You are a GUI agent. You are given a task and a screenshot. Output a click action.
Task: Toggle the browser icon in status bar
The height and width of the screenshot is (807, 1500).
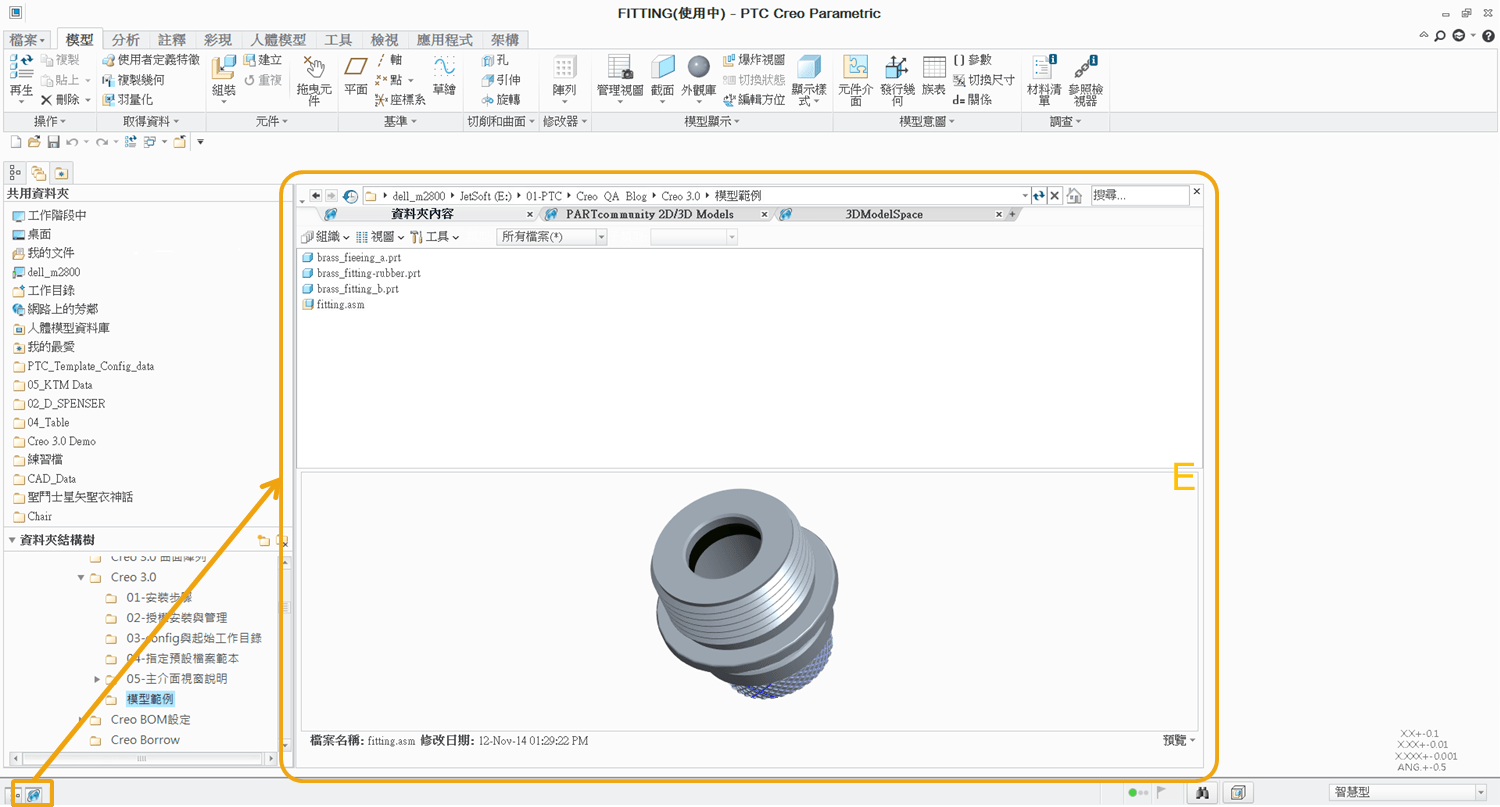tap(33, 794)
